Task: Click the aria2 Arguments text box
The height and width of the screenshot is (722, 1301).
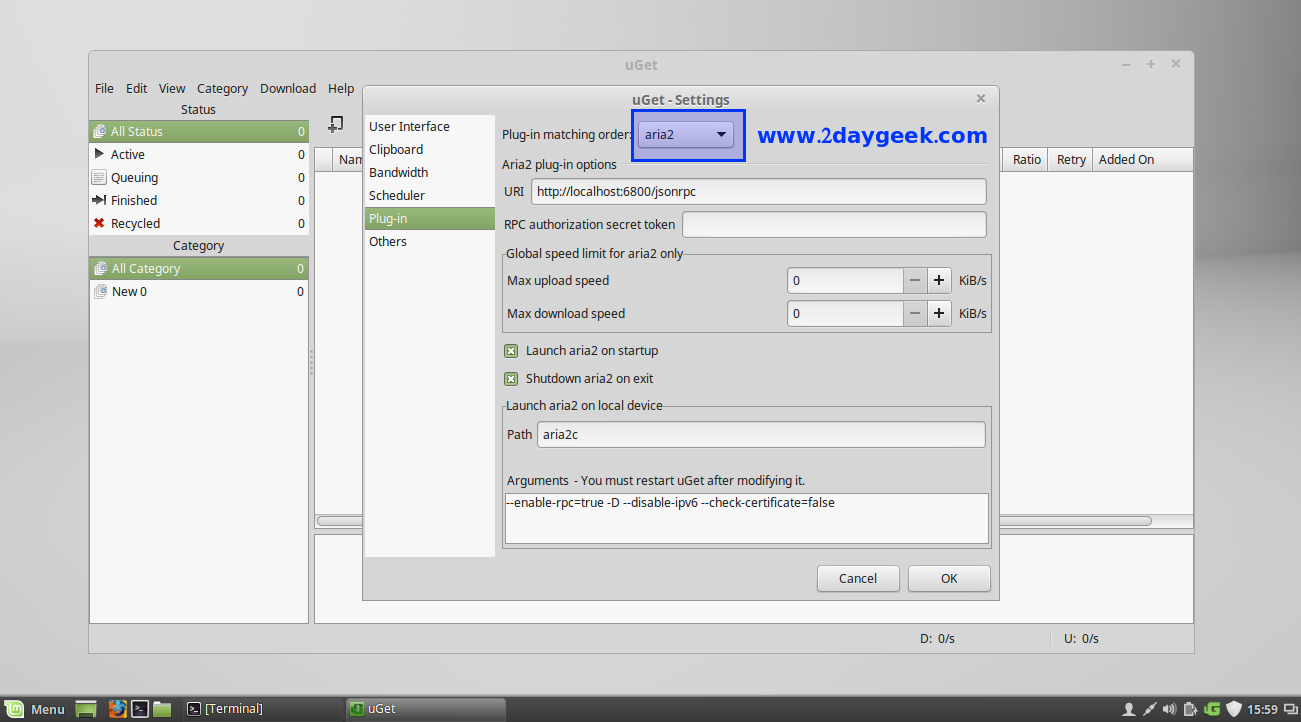Action: click(747, 518)
